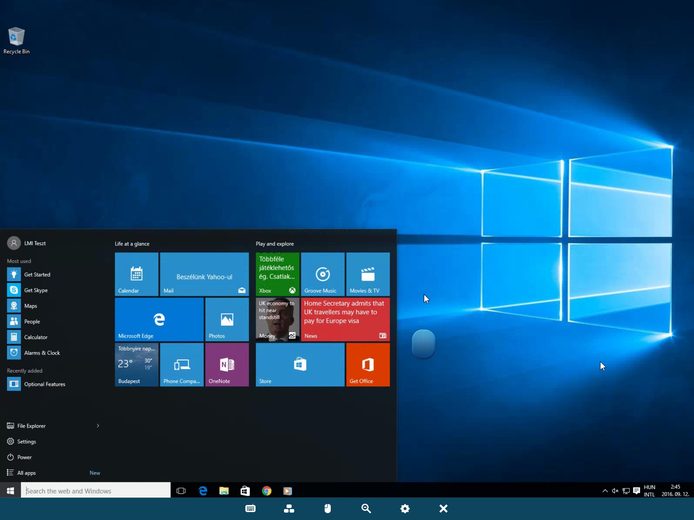Screen dimensions: 694x520
Task: Expand File Explorer jump list arrow
Action: pyautogui.click(x=98, y=426)
